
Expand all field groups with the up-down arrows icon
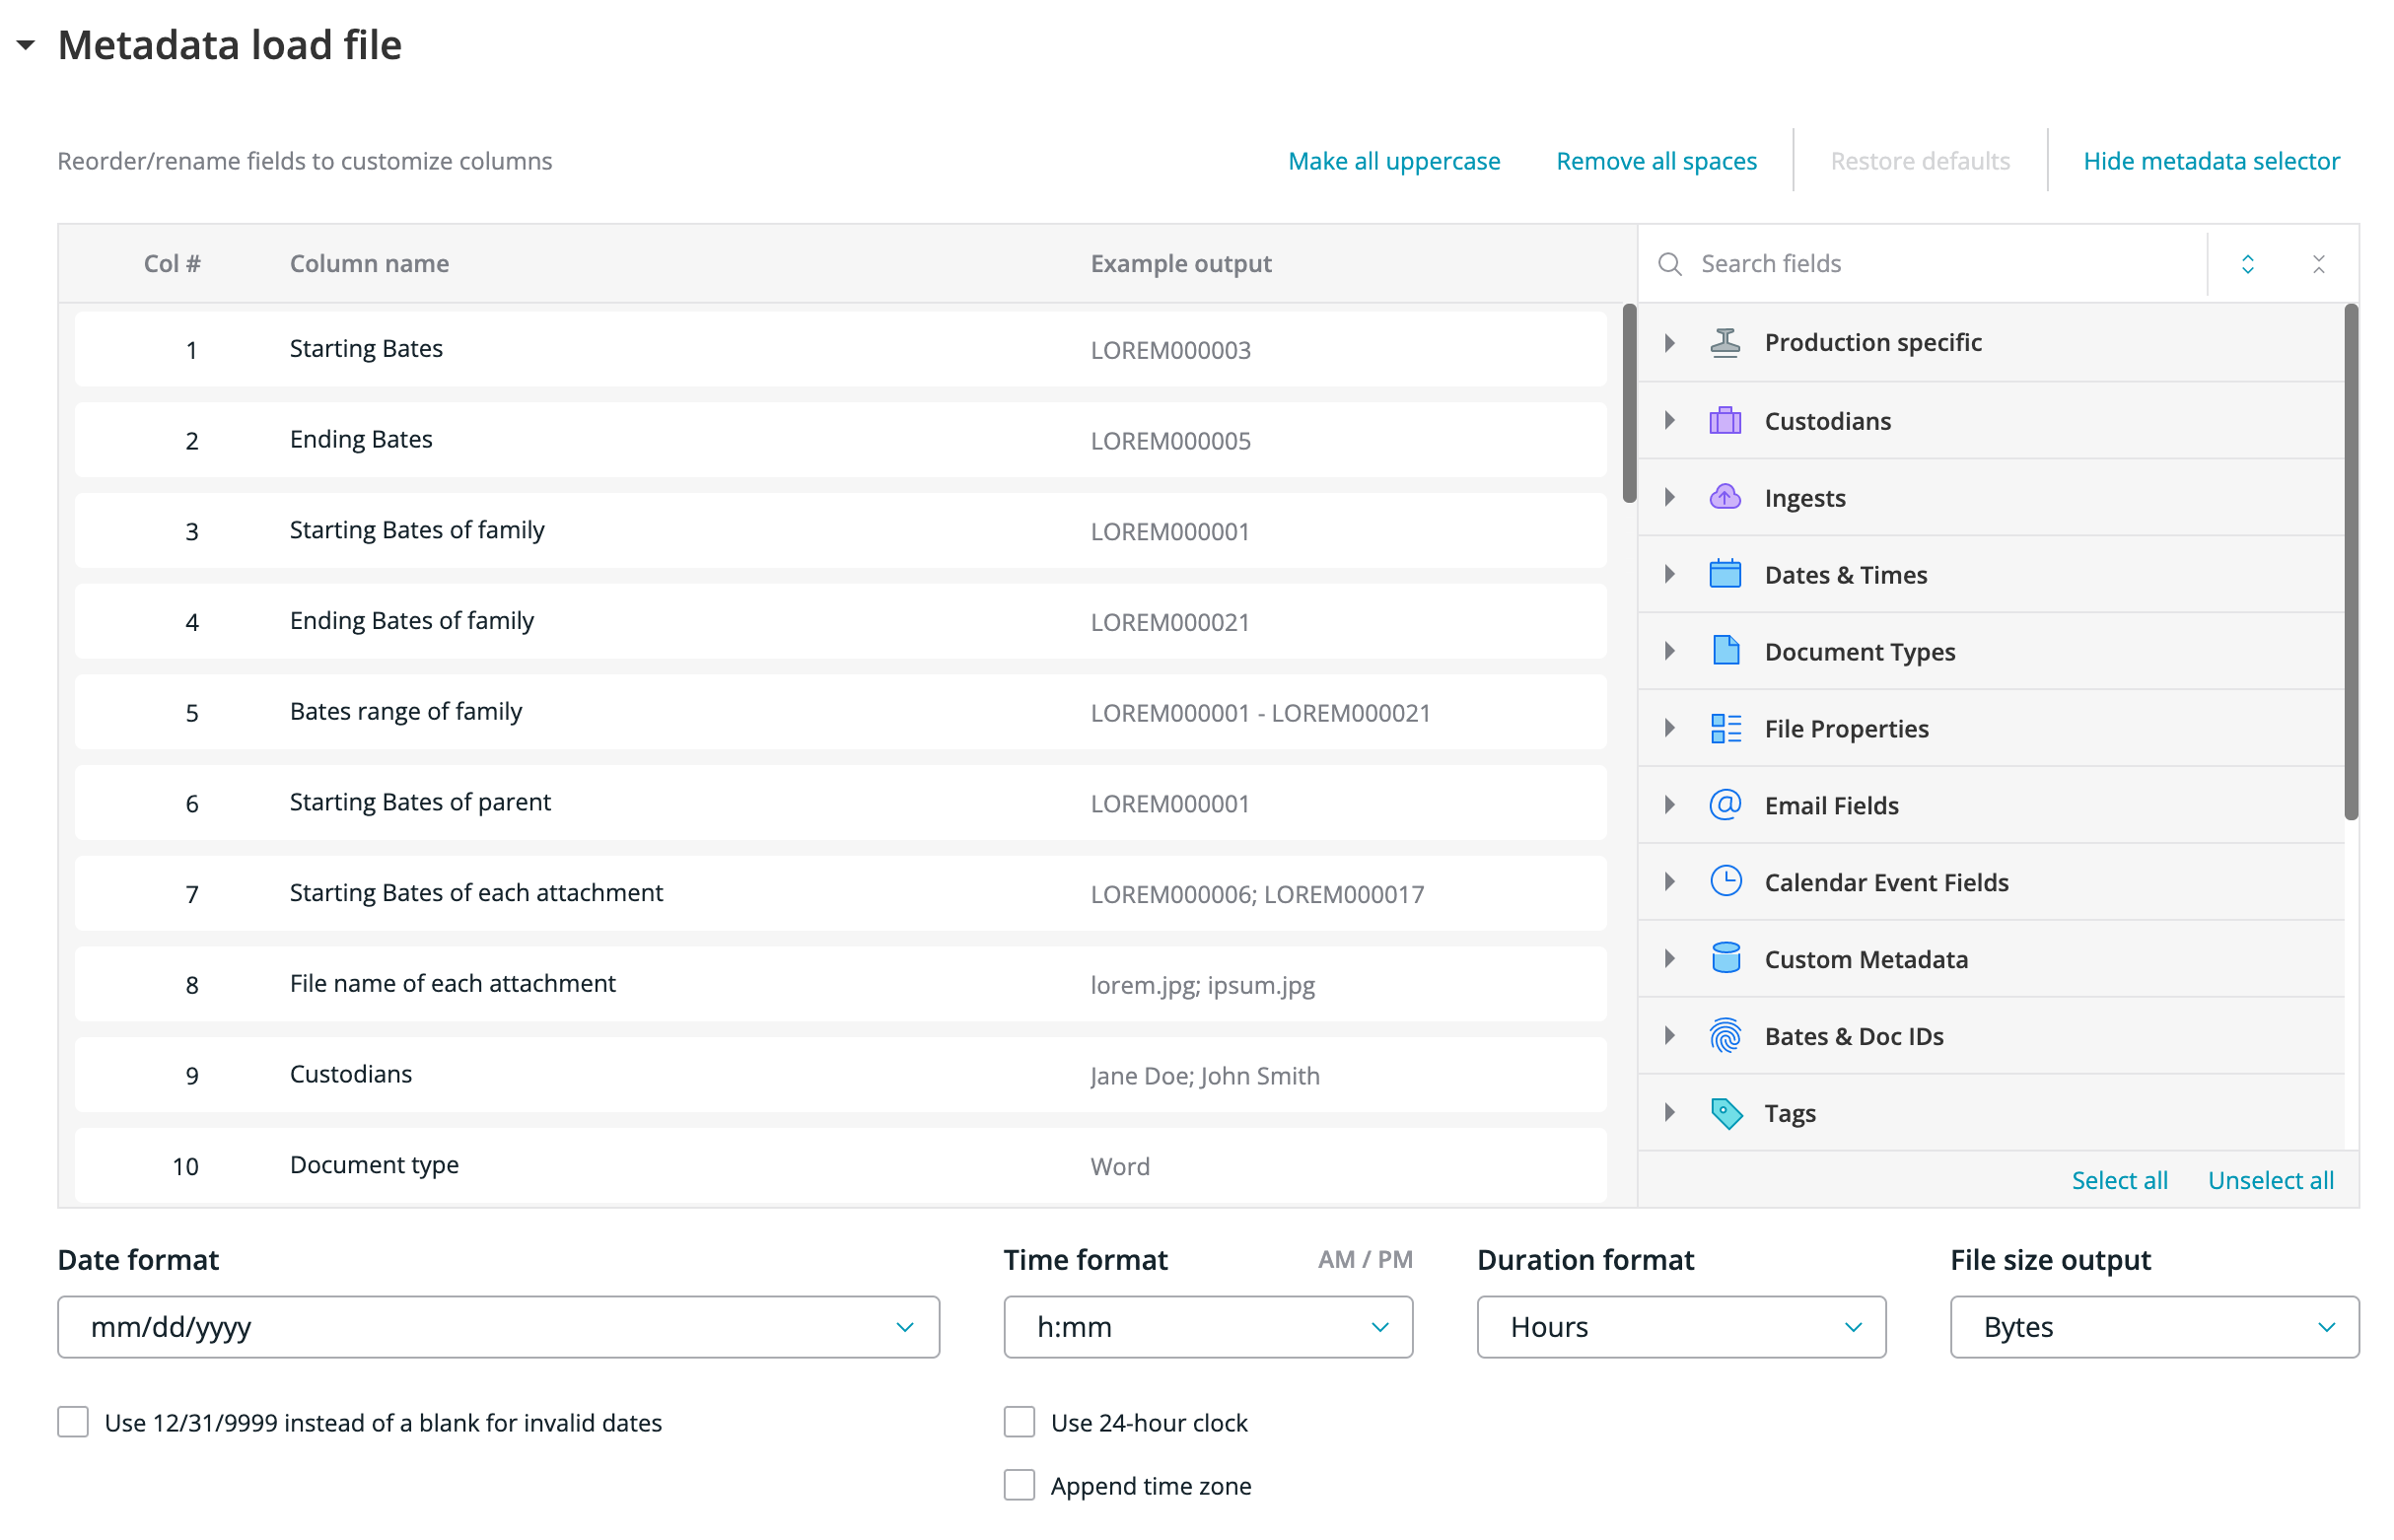coord(2247,264)
